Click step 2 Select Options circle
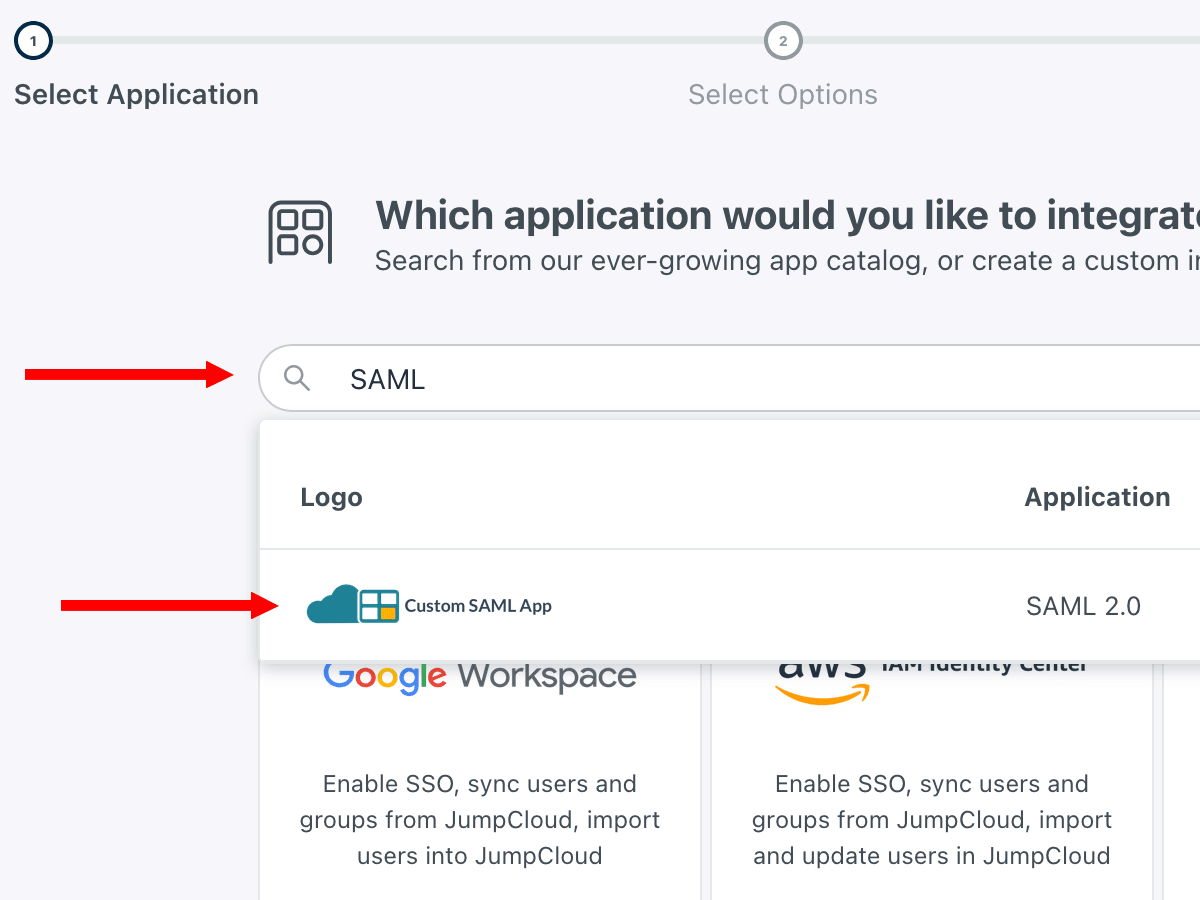Screen dimensions: 1200x900 tap(783, 41)
